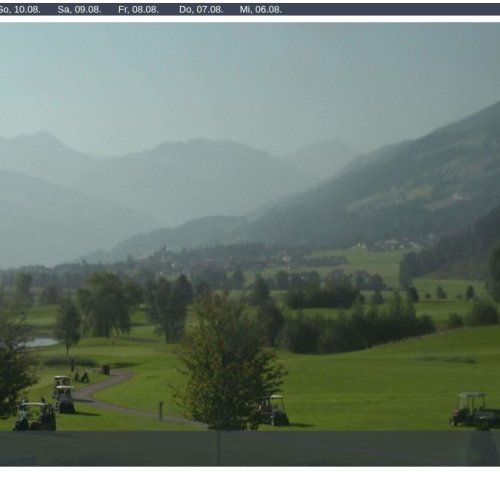
Task: Click the golf course webcam image
Action: (x=250, y=244)
